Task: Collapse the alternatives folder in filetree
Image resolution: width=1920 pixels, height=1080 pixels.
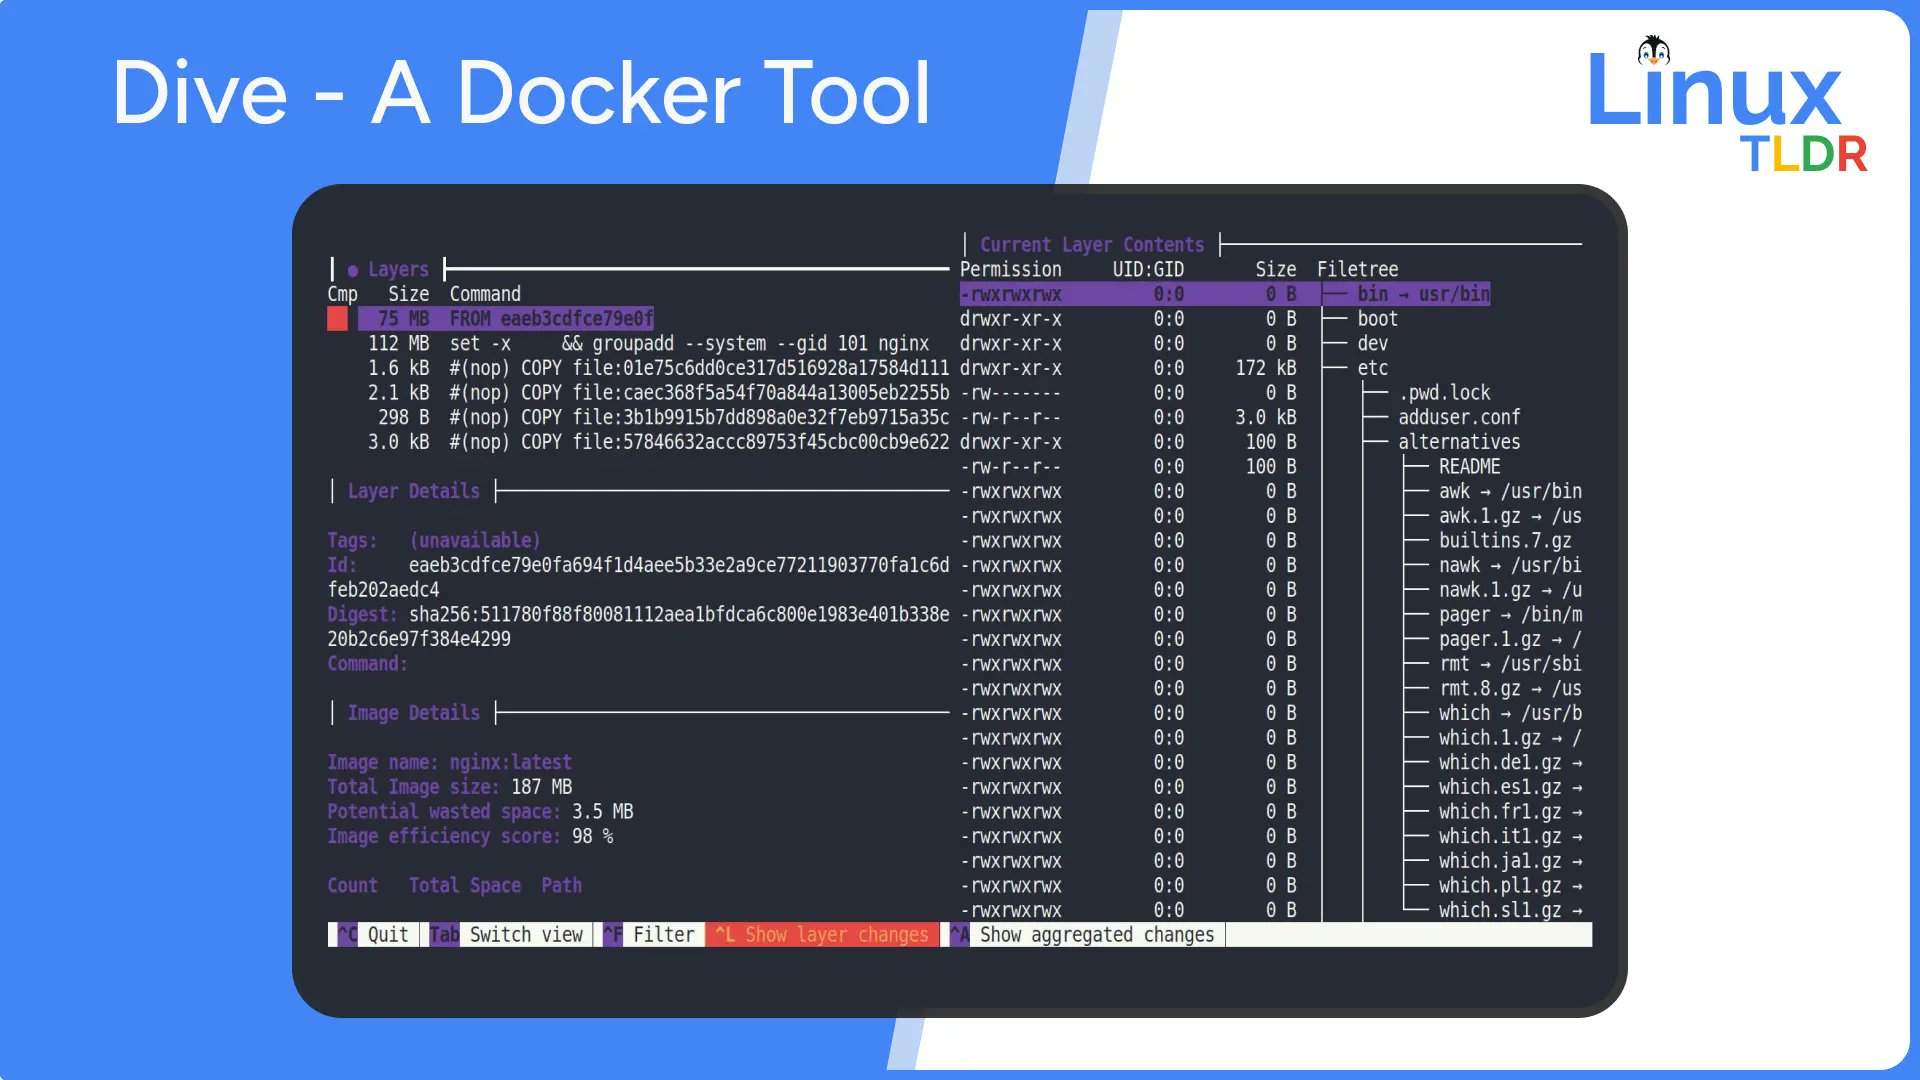Action: [1458, 442]
